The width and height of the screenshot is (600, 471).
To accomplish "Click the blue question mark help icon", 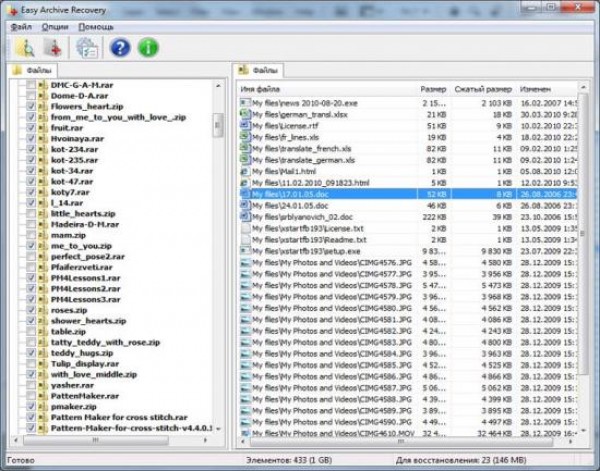I will tap(120, 48).
